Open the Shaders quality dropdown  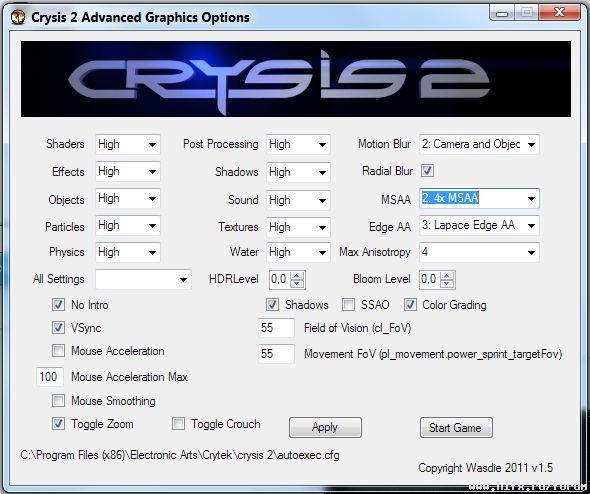click(x=128, y=144)
